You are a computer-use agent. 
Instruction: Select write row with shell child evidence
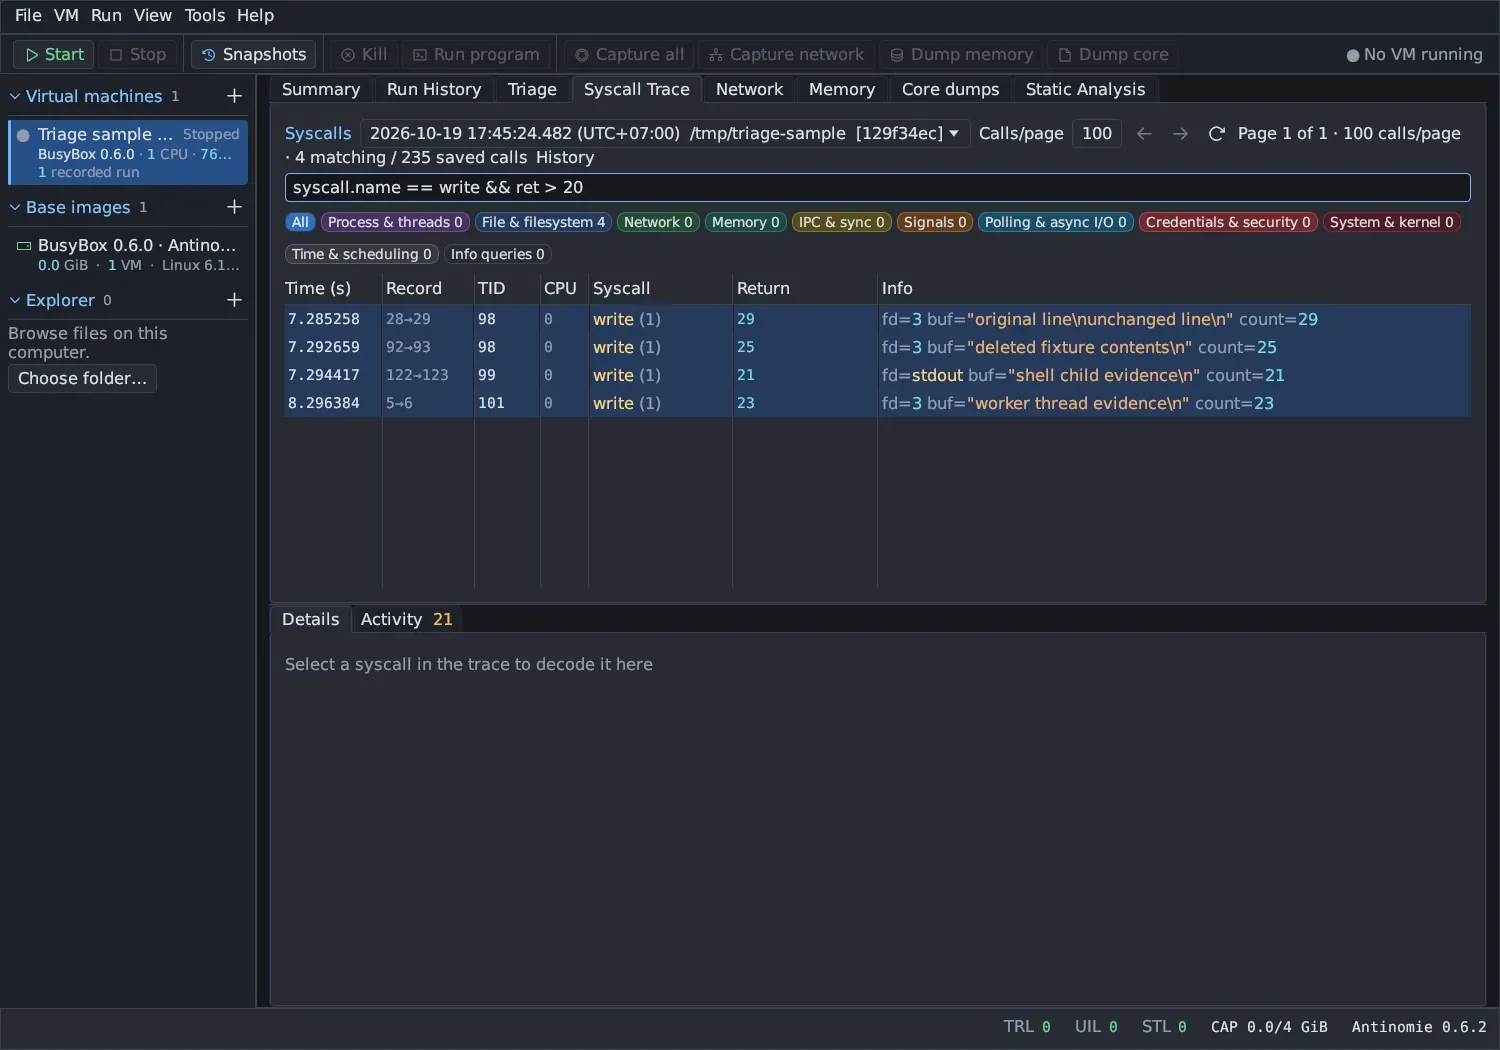[x=877, y=375]
